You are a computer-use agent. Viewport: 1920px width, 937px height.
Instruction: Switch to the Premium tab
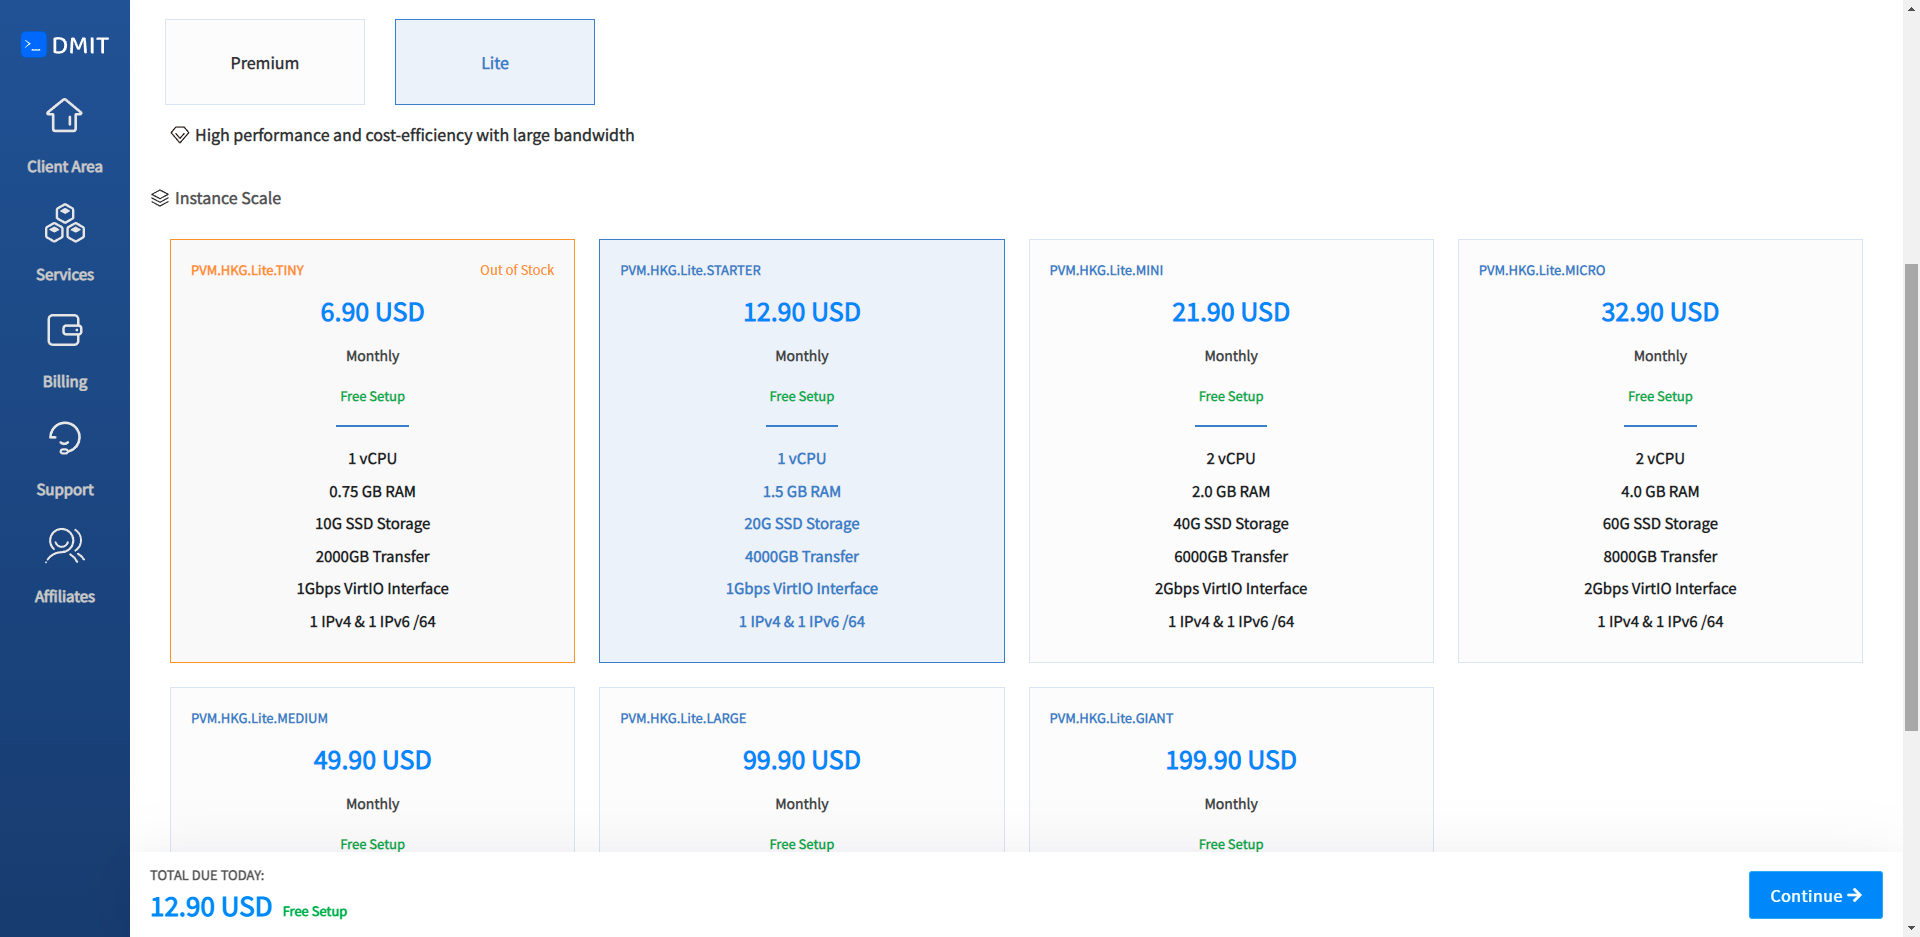pyautogui.click(x=265, y=62)
